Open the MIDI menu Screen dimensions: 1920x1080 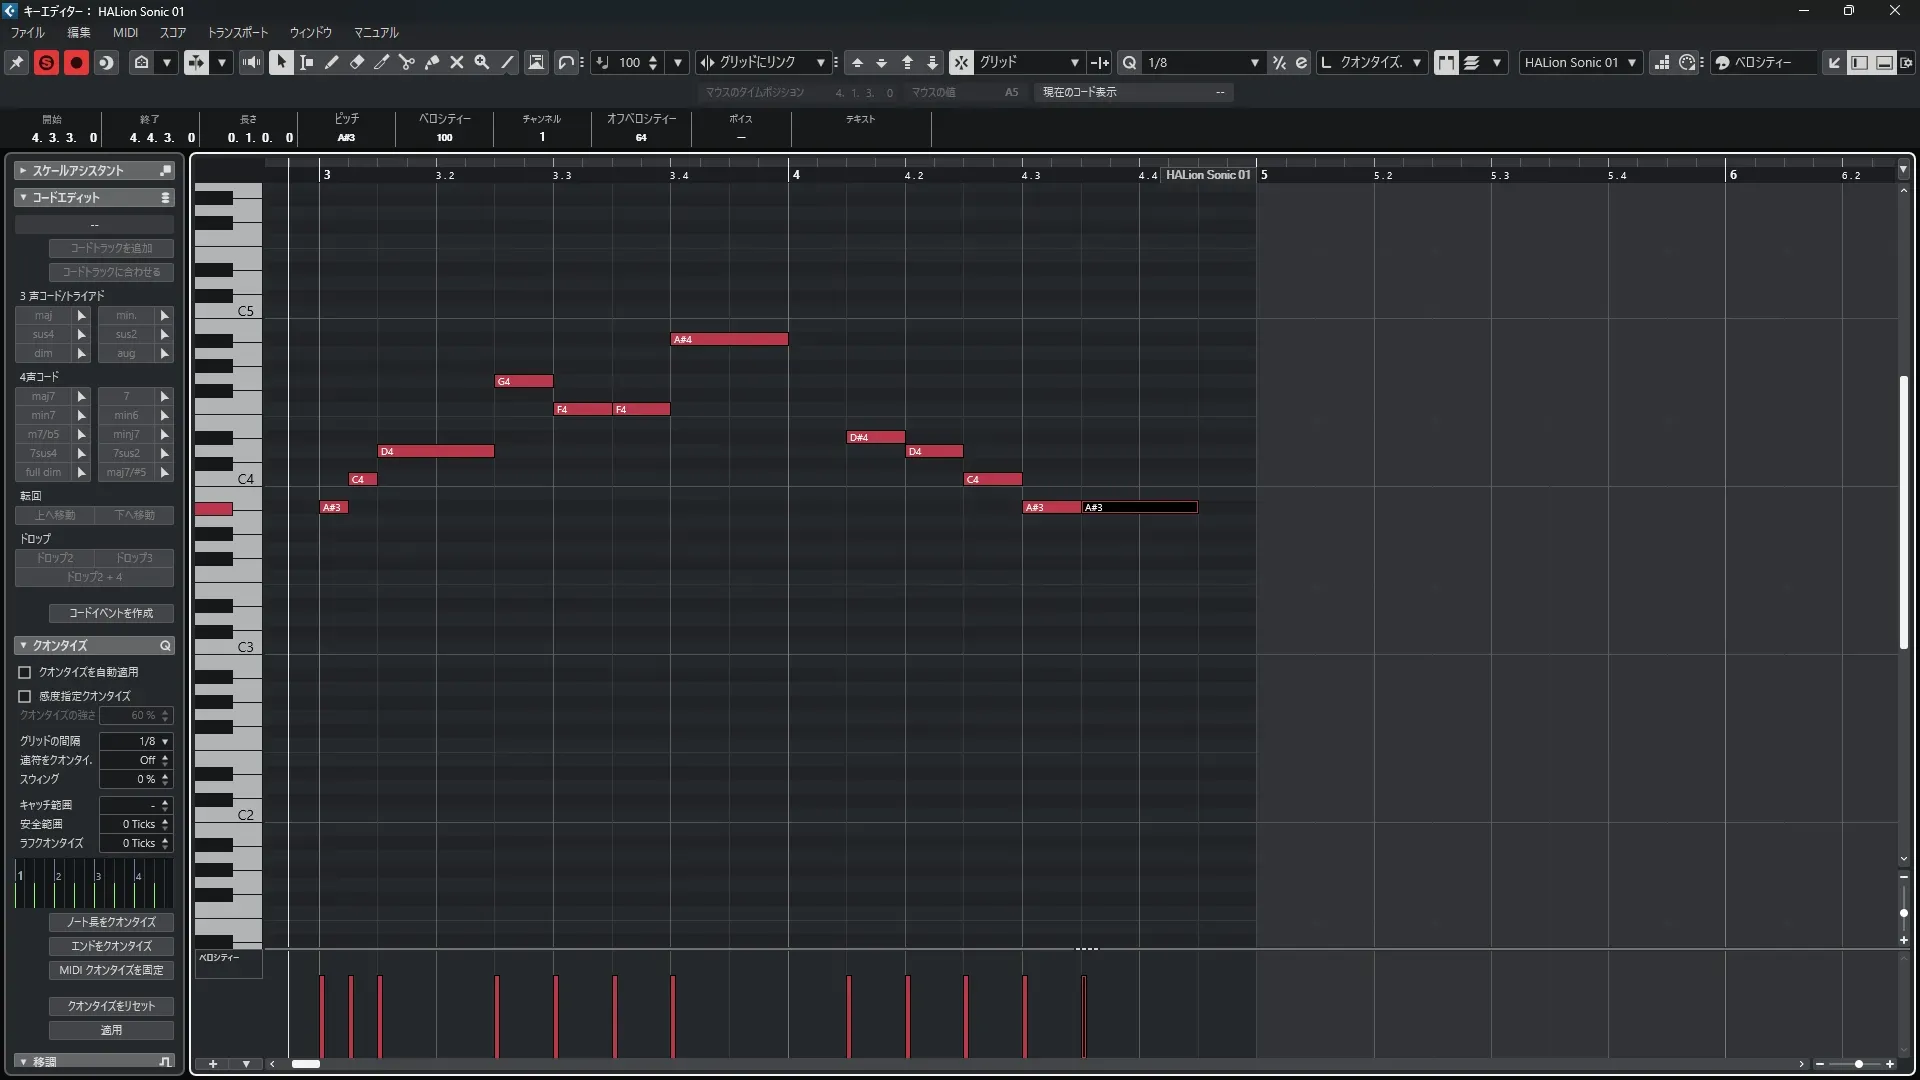tap(125, 32)
